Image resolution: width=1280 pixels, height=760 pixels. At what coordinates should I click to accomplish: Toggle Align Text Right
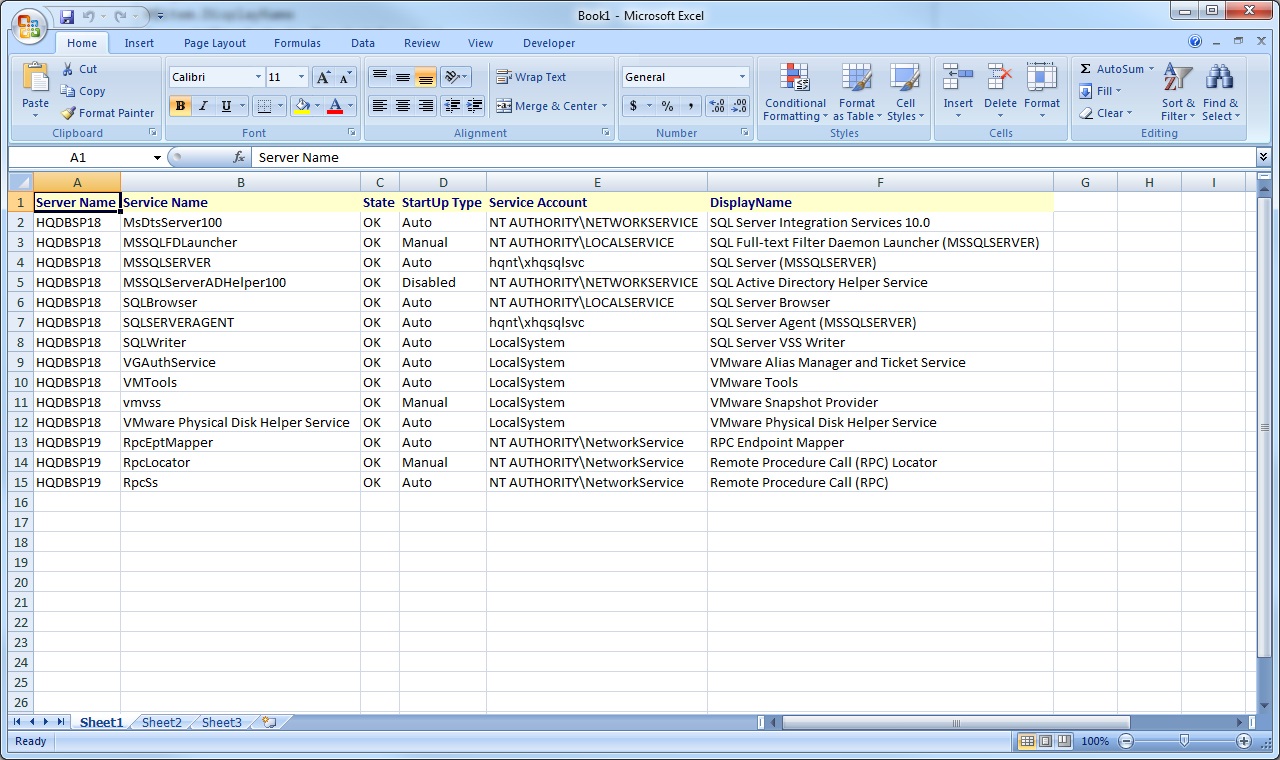click(x=425, y=106)
